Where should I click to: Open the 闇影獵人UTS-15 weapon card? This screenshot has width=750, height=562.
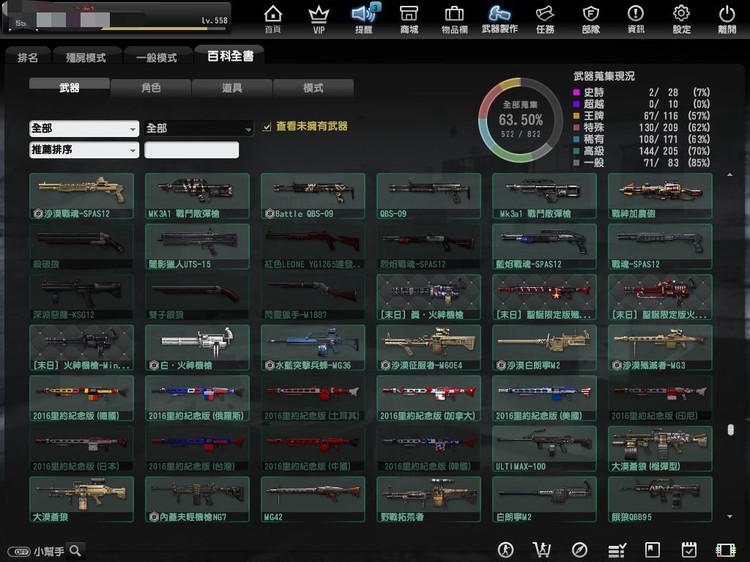pos(197,247)
